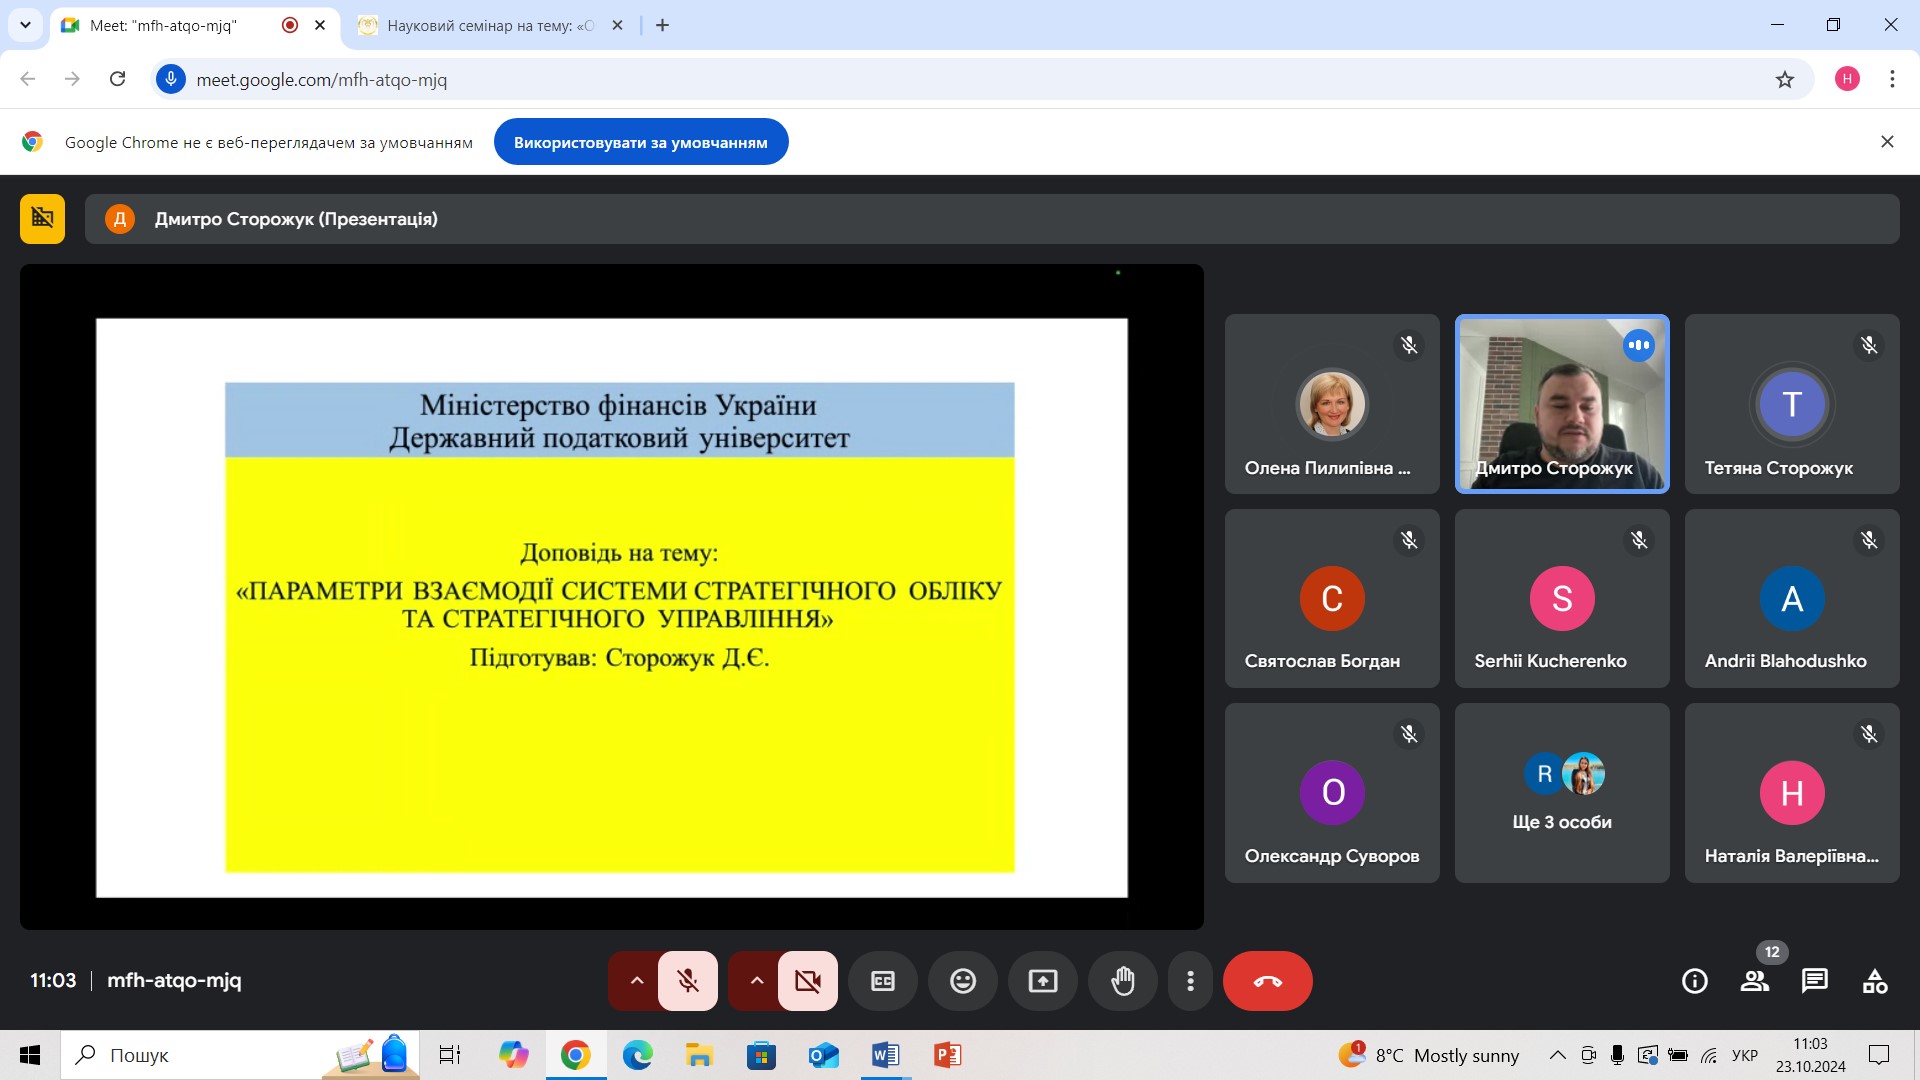Change input language УКР
This screenshot has width=1920, height=1080.
(1745, 1055)
